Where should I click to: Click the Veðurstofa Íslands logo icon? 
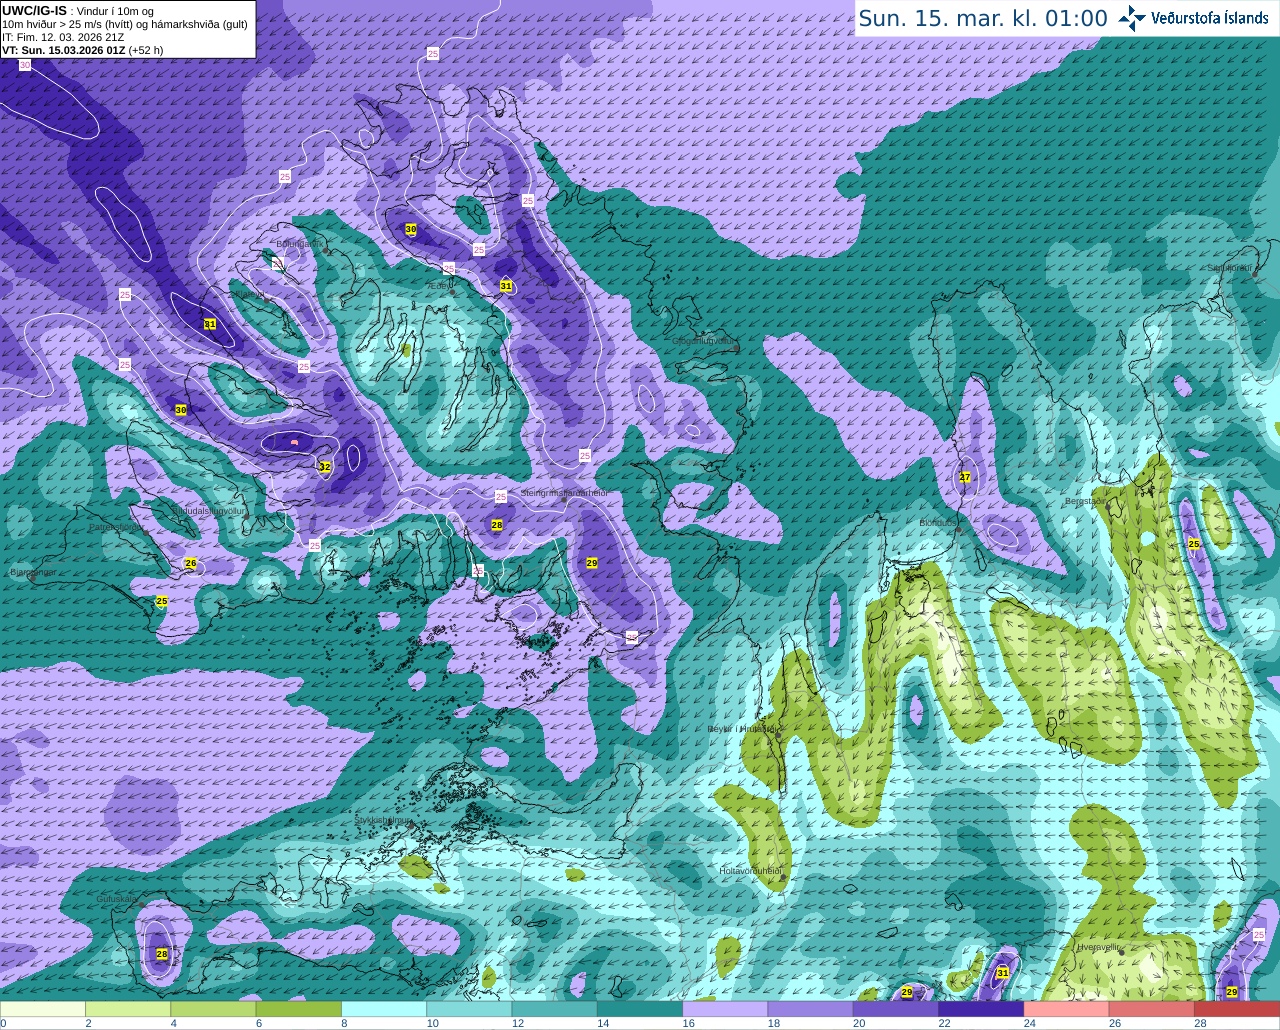[x=1131, y=18]
